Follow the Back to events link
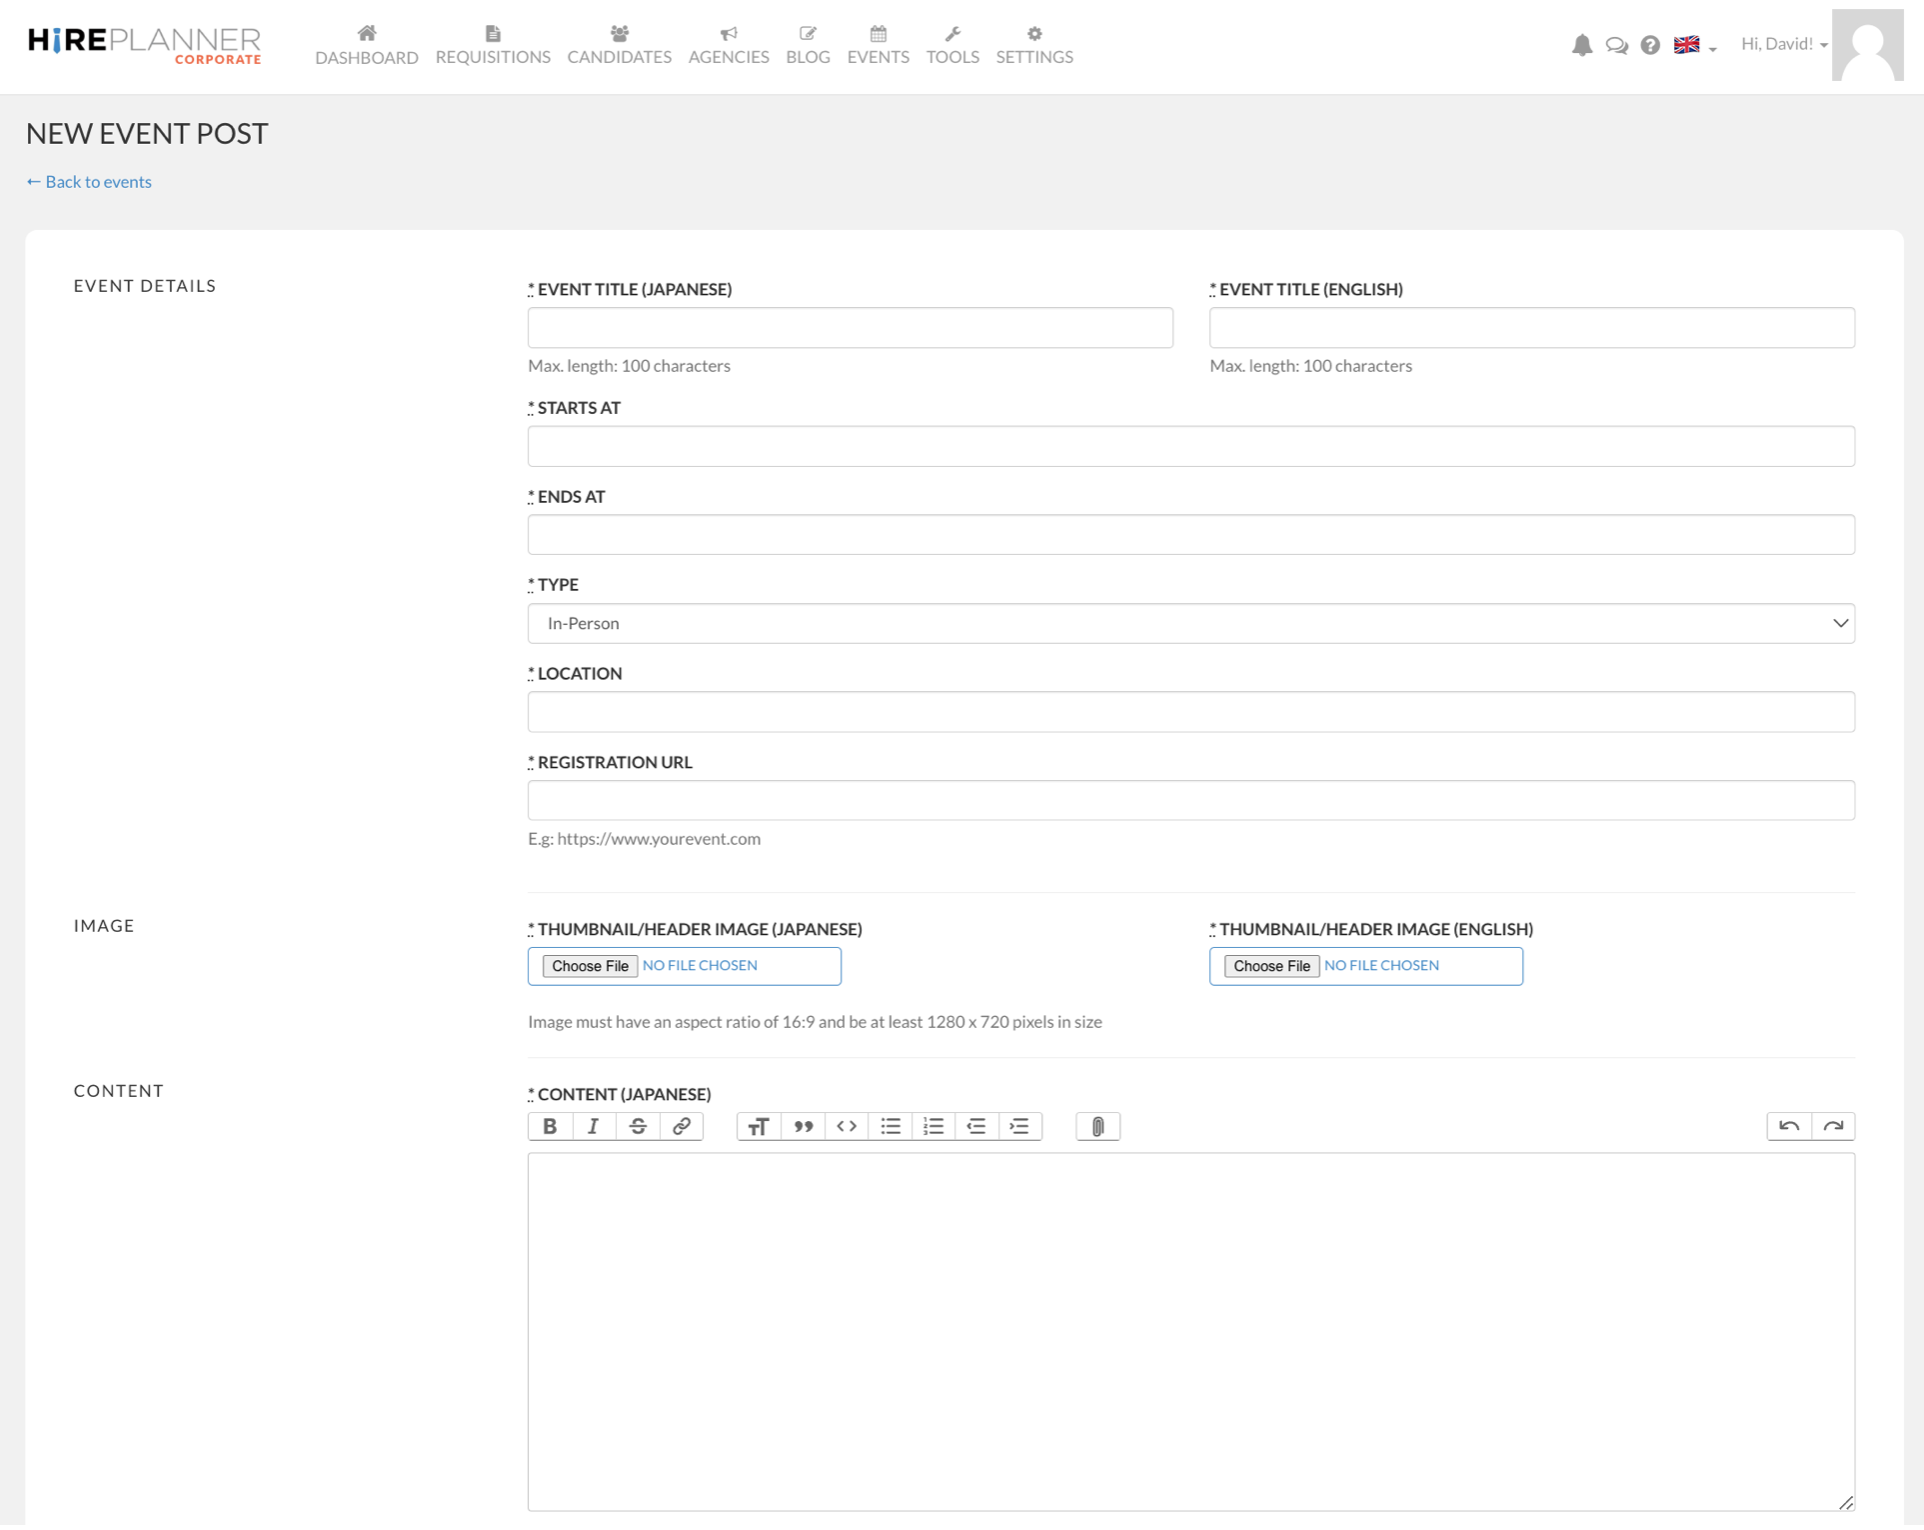The height and width of the screenshot is (1530, 1924). [x=88, y=181]
